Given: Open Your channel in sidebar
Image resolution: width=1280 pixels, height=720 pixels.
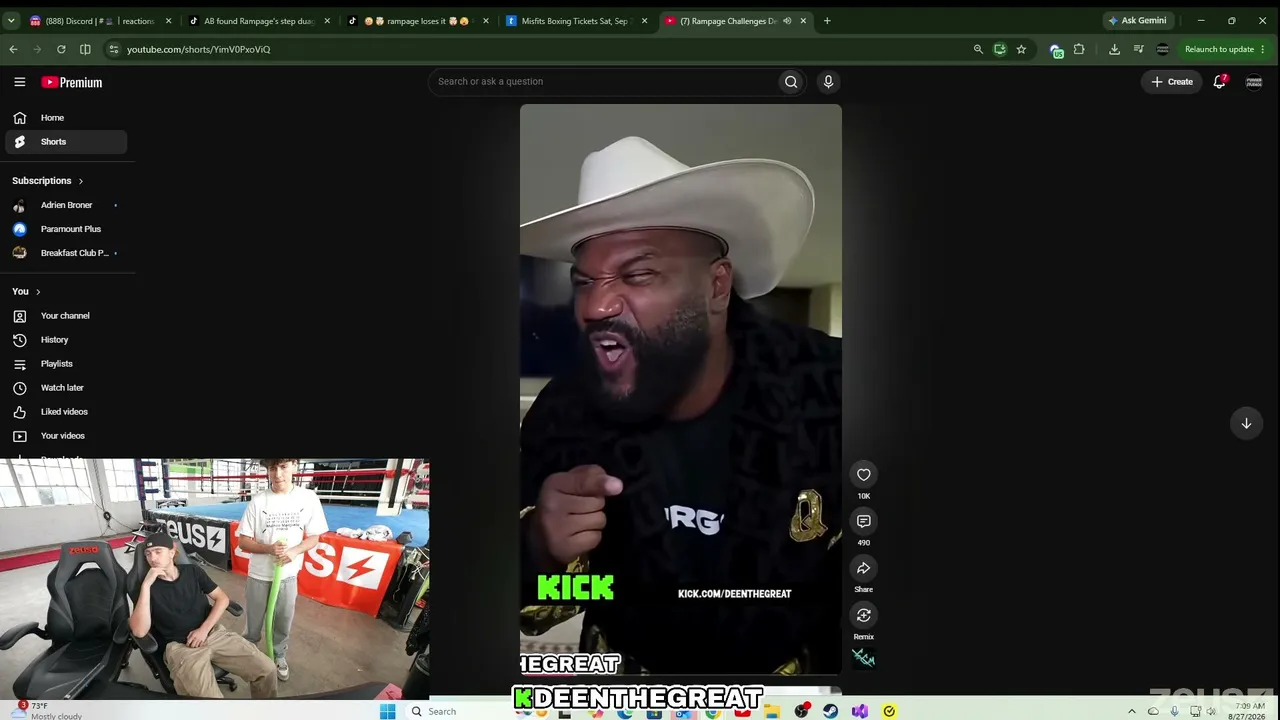Looking at the screenshot, I should [x=66, y=316].
